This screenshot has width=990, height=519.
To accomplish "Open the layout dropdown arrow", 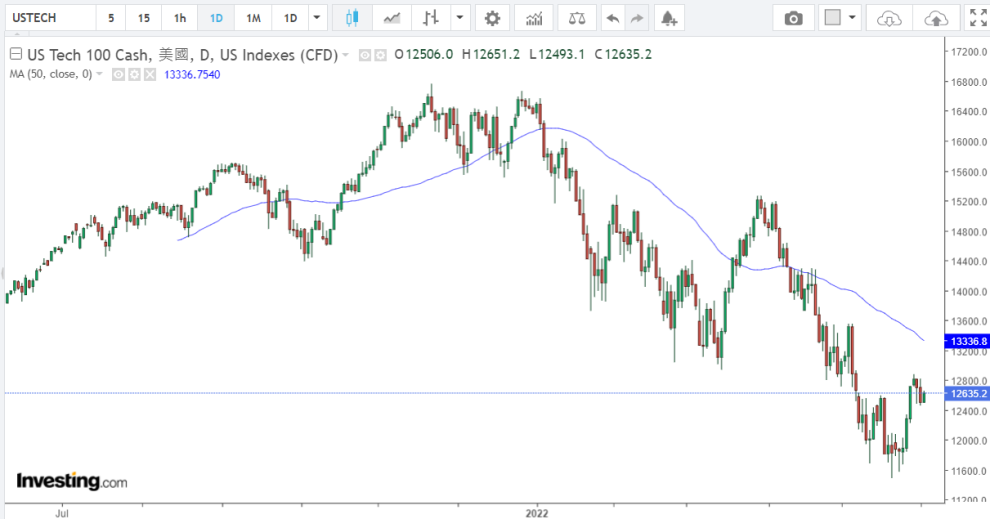I will point(852,18).
